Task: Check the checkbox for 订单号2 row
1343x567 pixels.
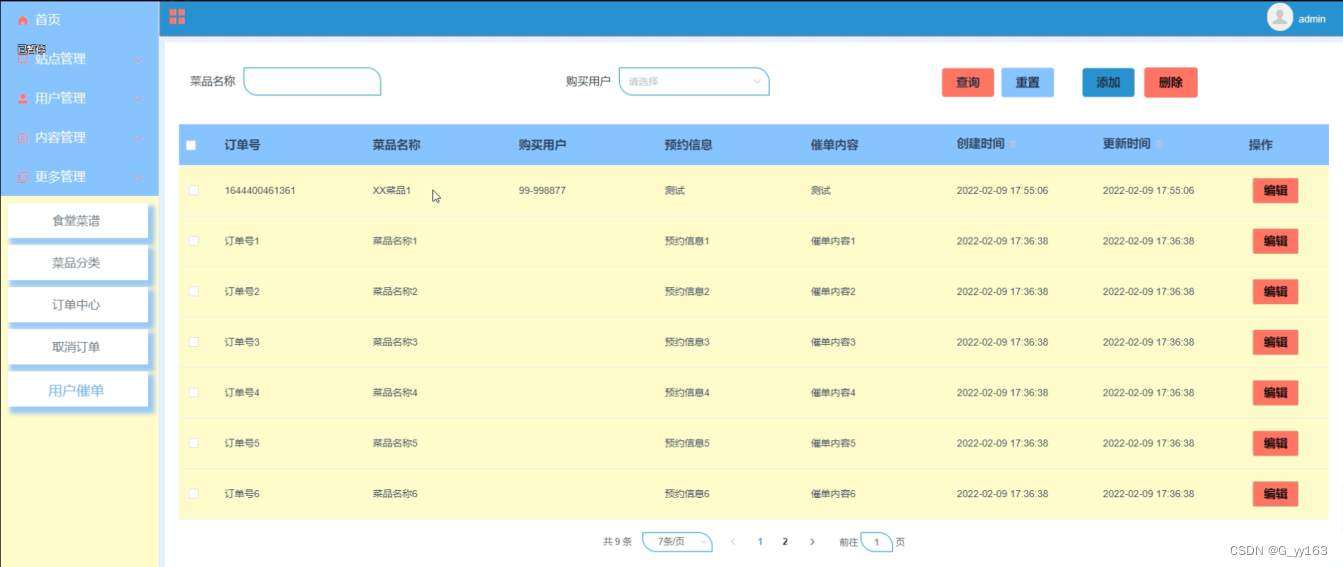Action: tap(194, 291)
